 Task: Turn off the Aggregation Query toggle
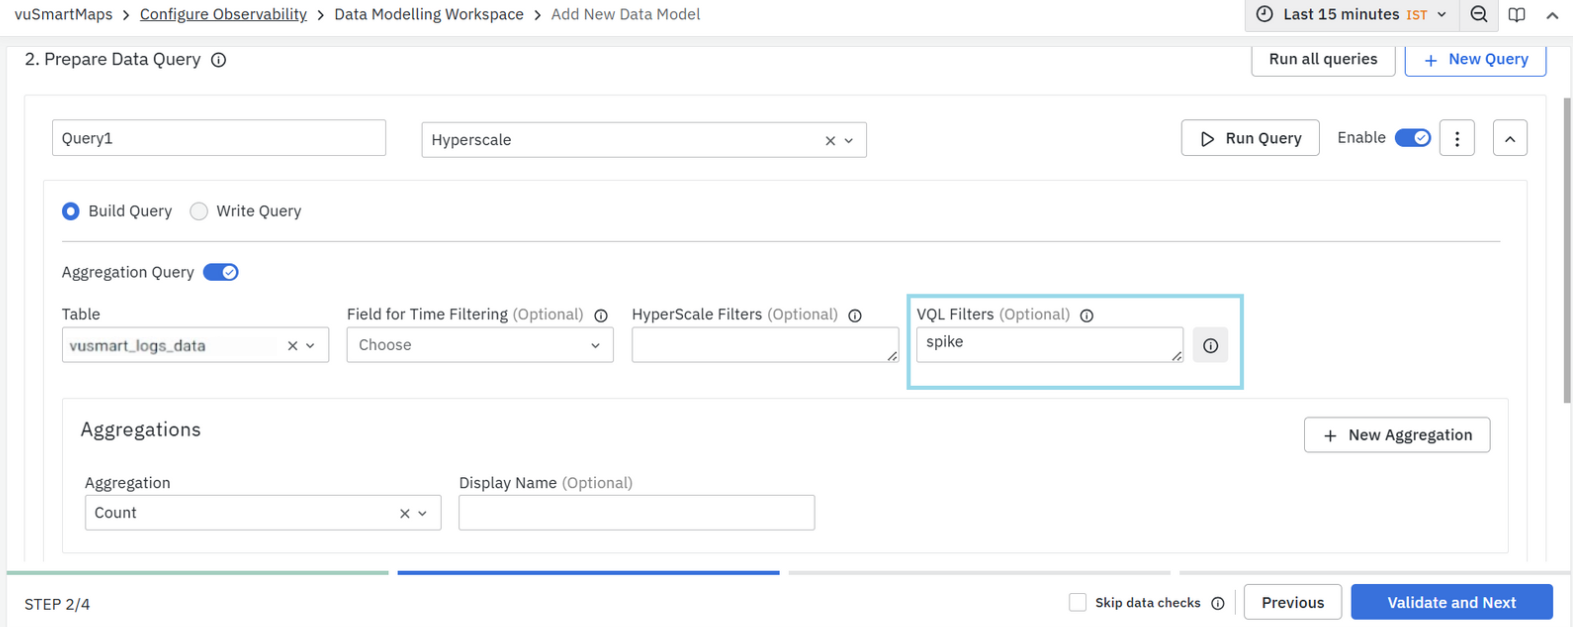pos(220,273)
